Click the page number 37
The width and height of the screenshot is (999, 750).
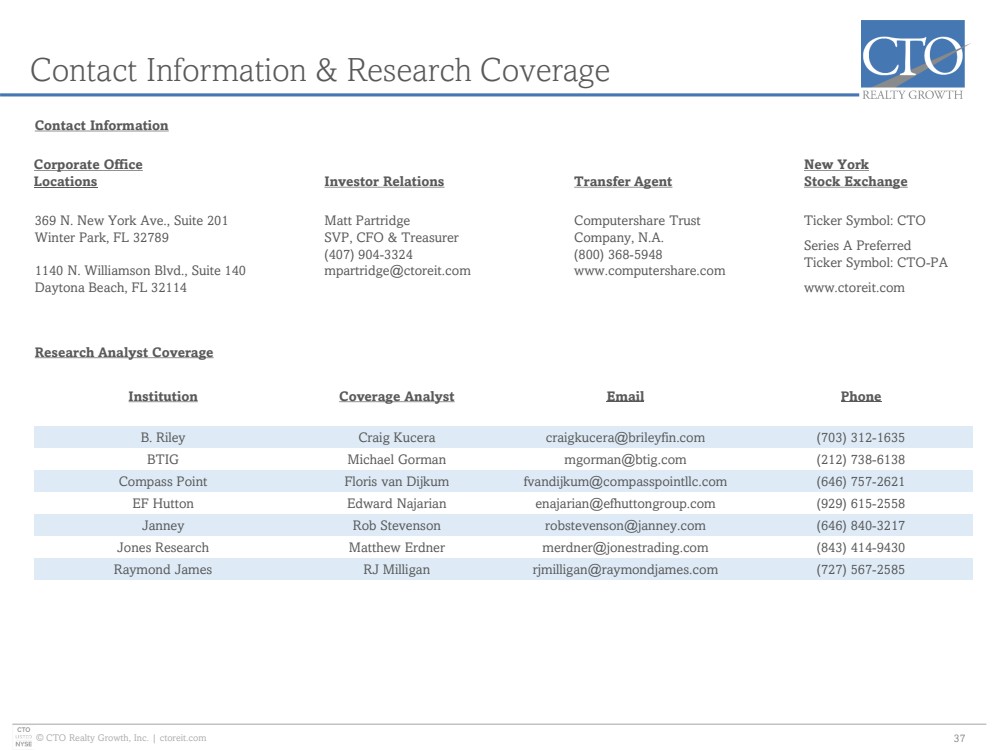[x=959, y=738]
